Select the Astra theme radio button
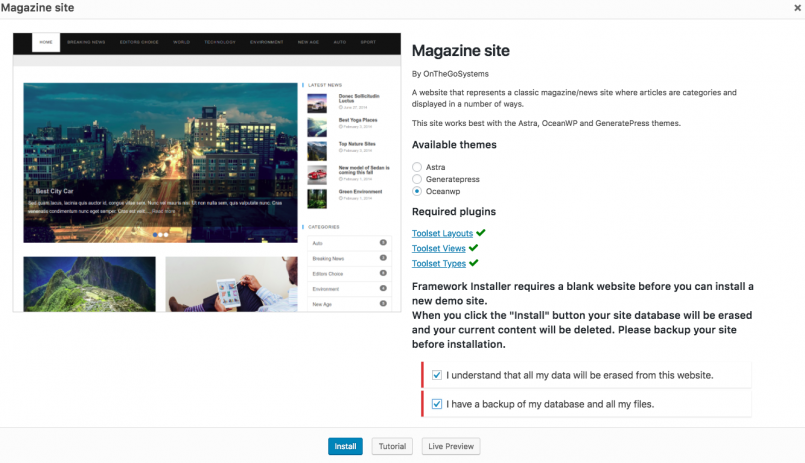 pyautogui.click(x=417, y=167)
